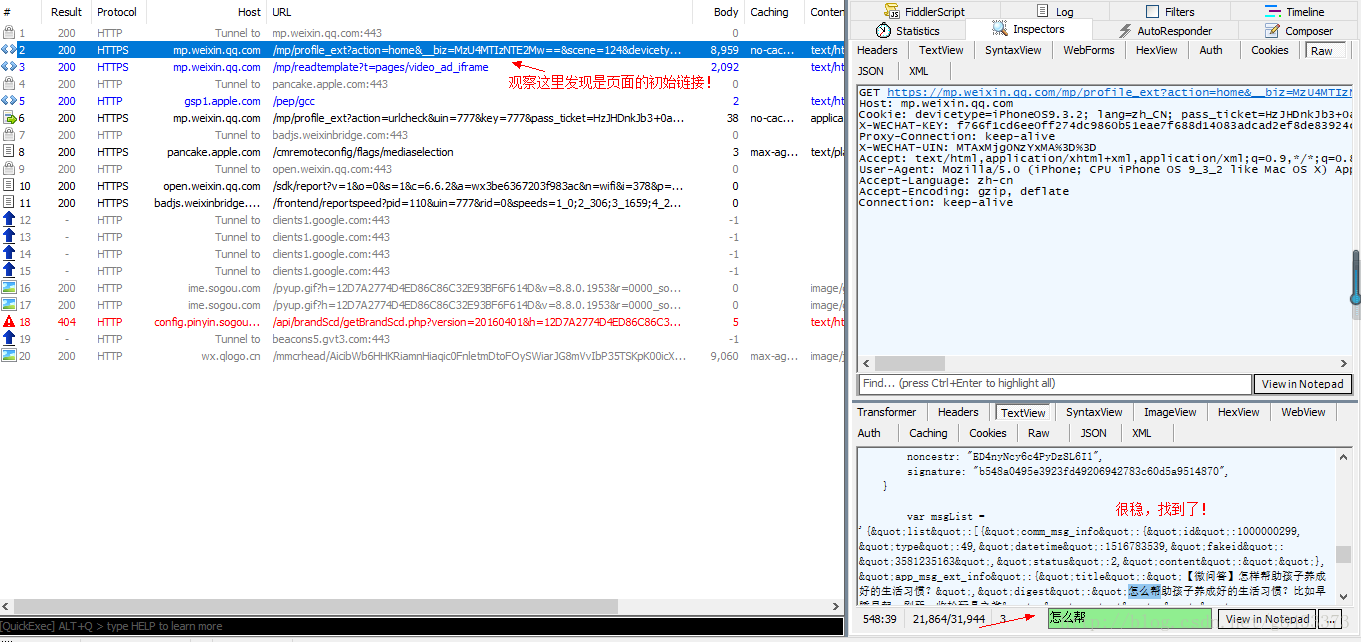Click response pane View in Notepad button
This screenshot has height=642, width=1361.
(1267, 619)
